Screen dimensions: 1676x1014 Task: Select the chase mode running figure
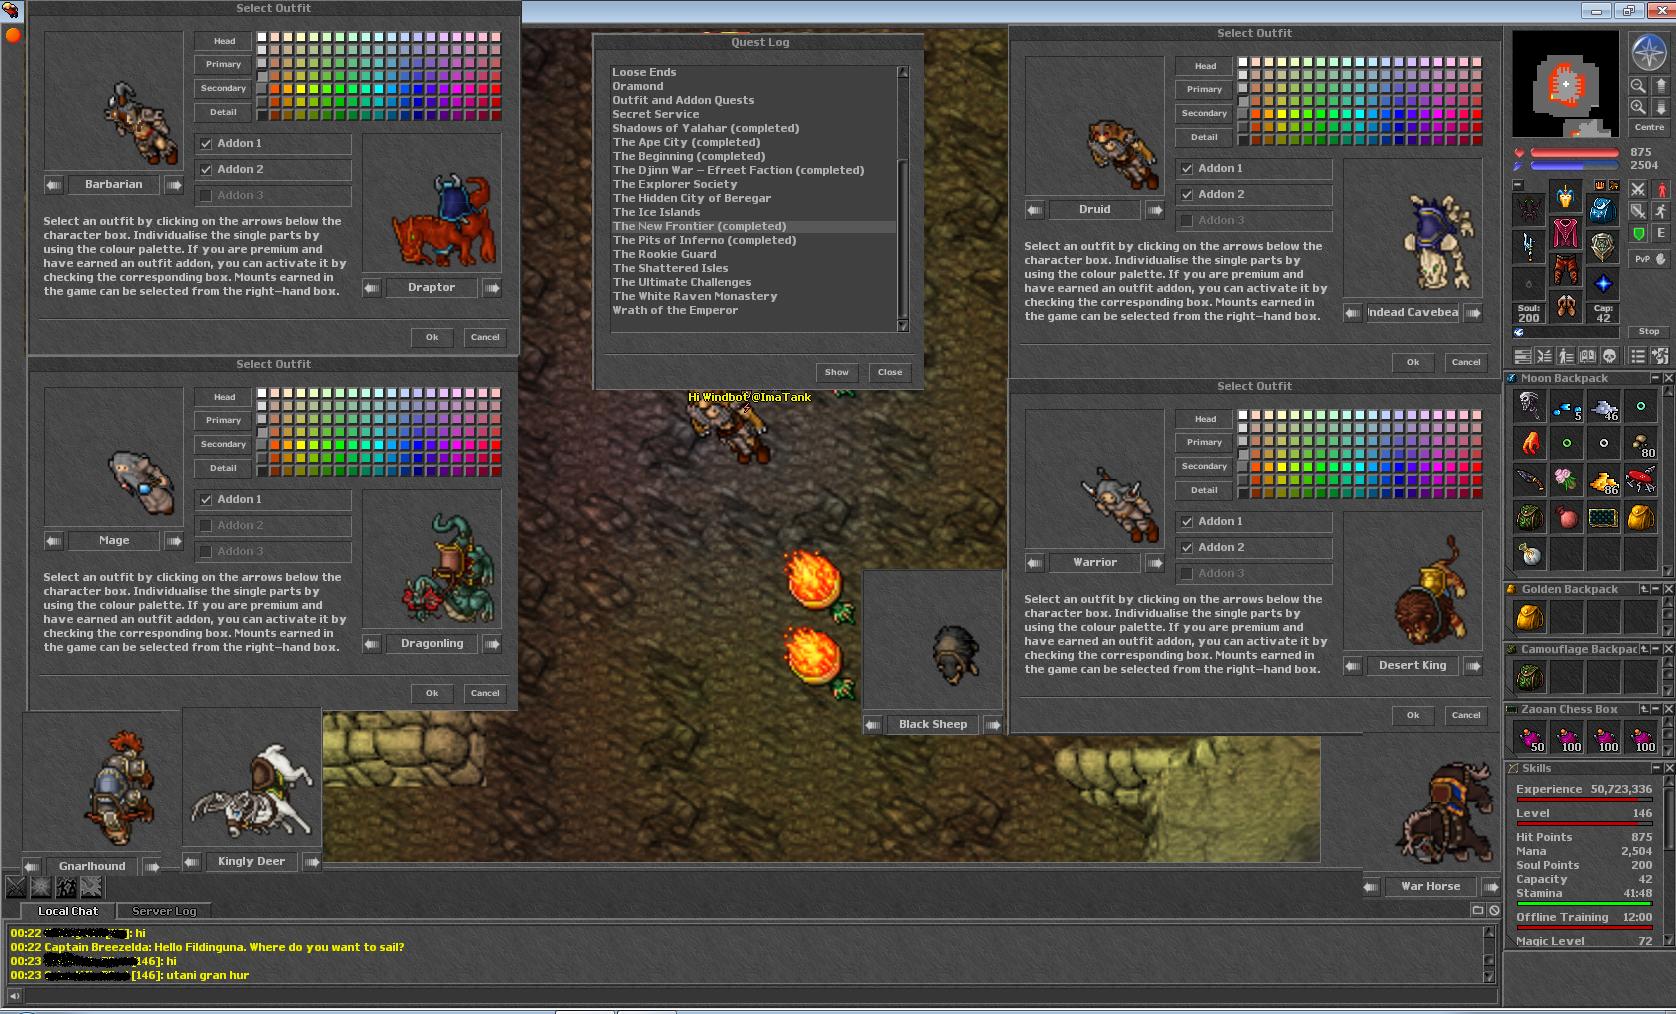tap(1661, 211)
